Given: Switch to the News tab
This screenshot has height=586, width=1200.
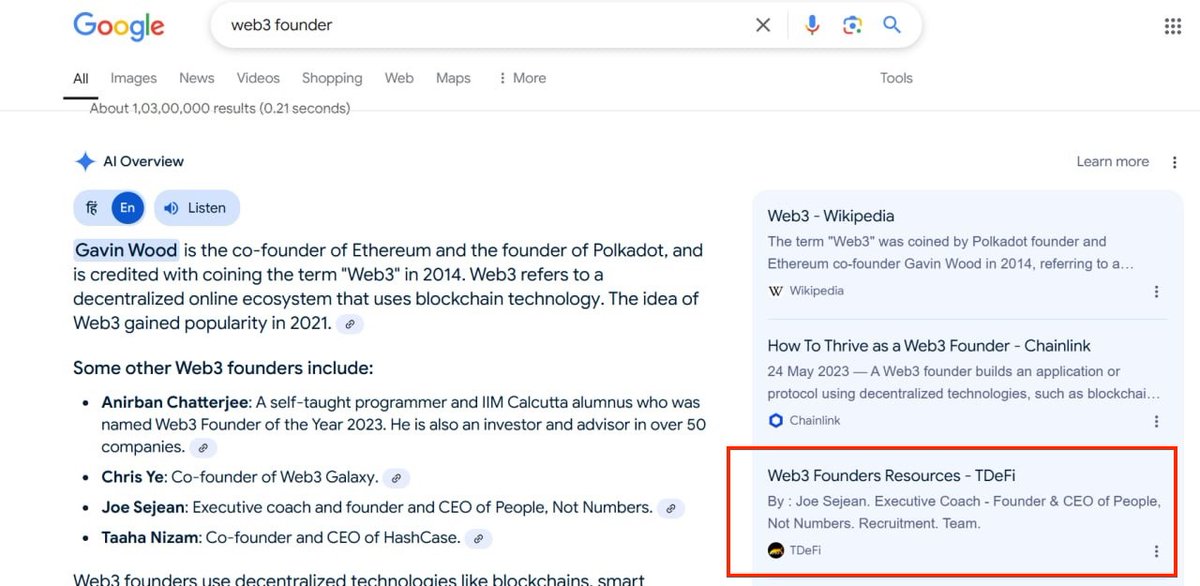Looking at the screenshot, I should point(197,78).
